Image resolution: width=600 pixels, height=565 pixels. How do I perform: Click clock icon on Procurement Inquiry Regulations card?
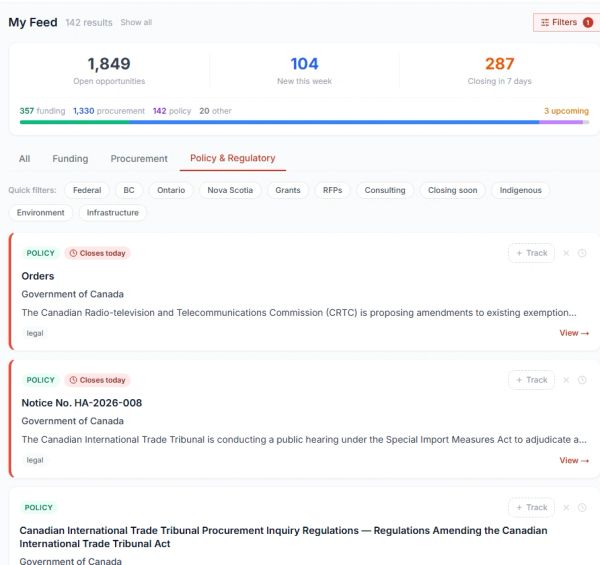(x=582, y=507)
